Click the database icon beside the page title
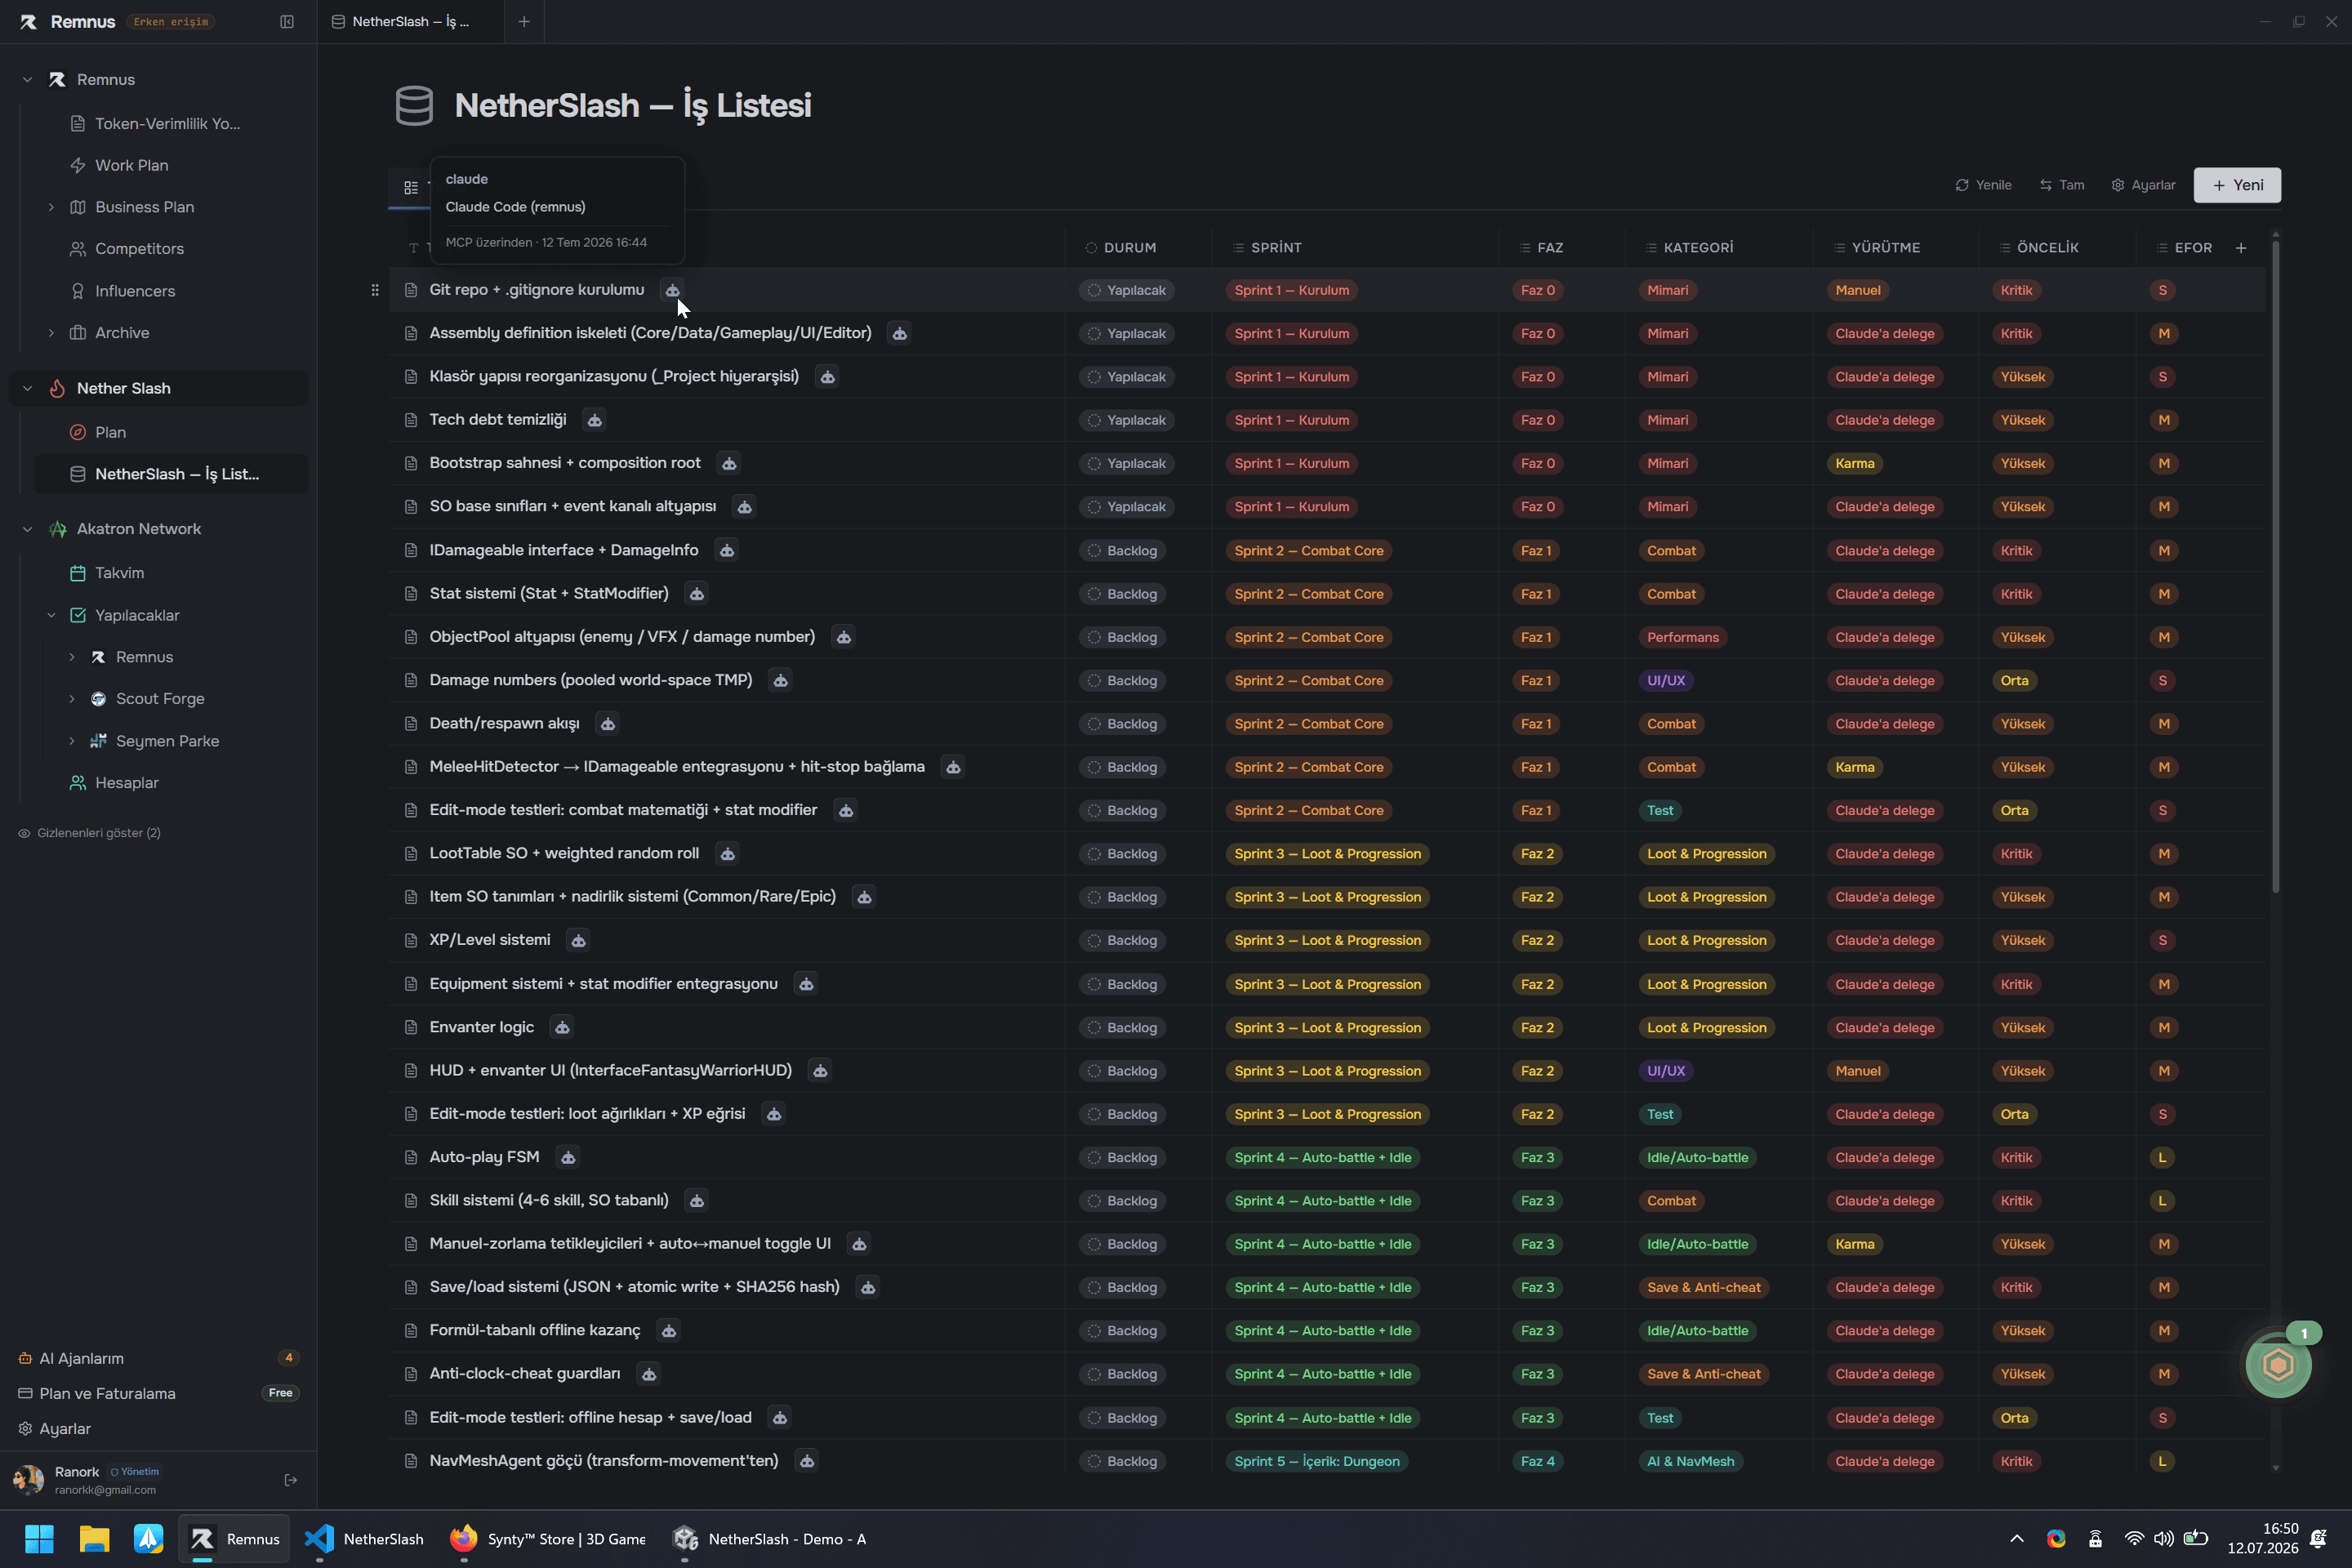The image size is (2352, 1568). coord(414,105)
